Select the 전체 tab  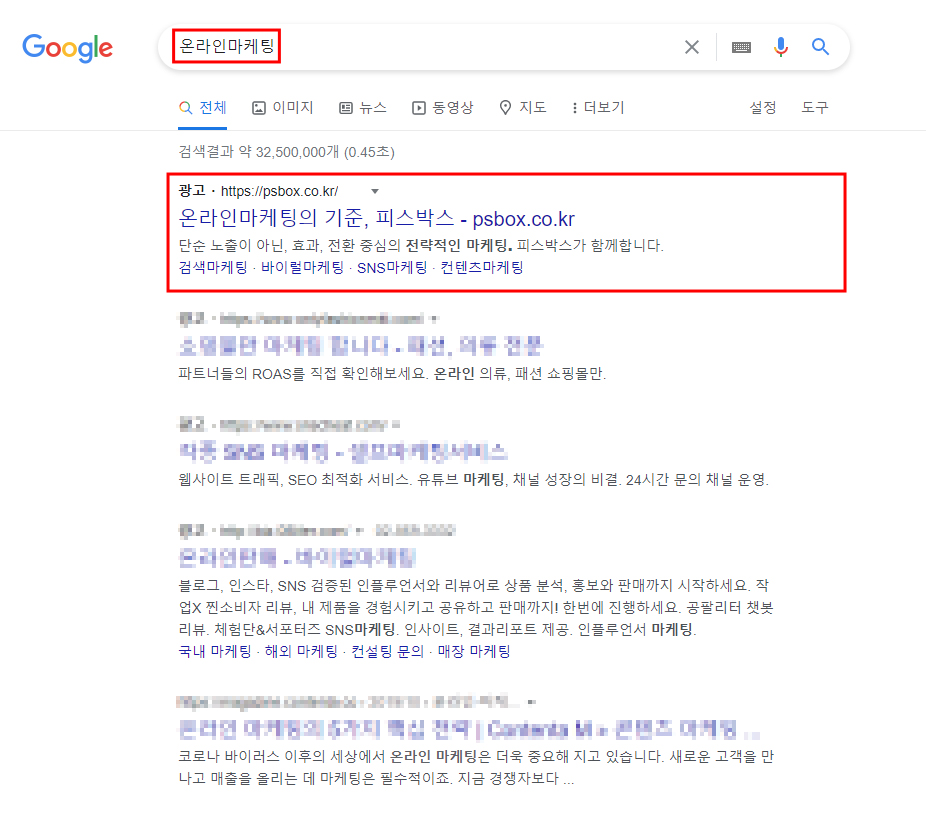pos(203,107)
